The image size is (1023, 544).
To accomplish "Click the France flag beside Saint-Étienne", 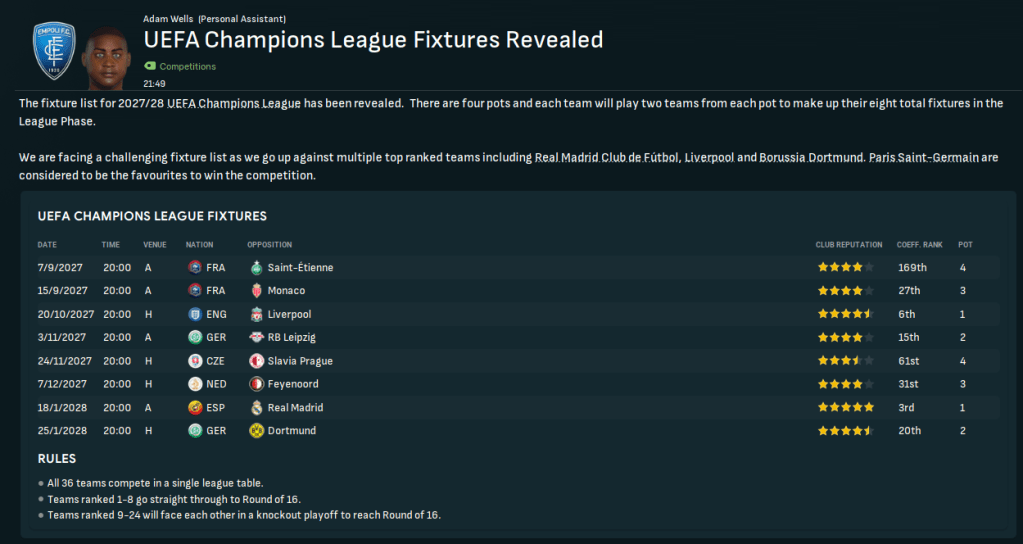I will 194,267.
